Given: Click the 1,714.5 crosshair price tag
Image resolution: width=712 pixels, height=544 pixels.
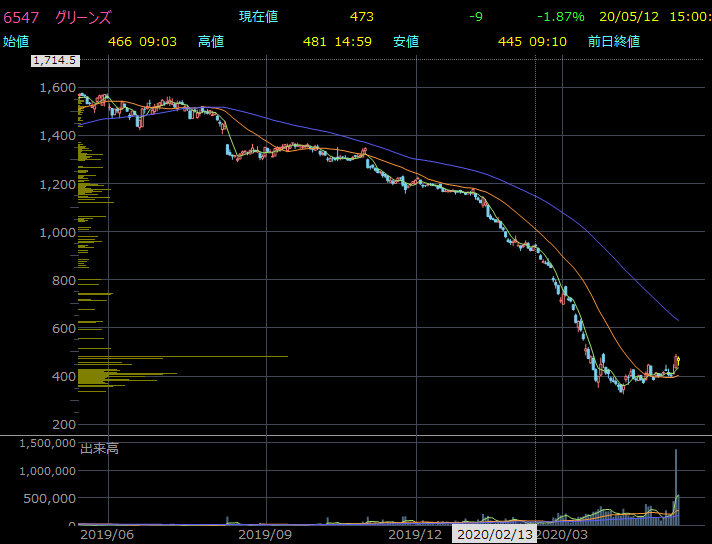Looking at the screenshot, I should [x=56, y=61].
